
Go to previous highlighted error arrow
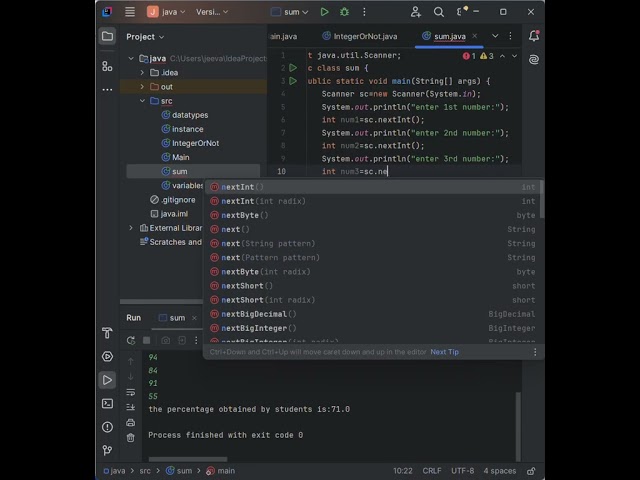tap(502, 56)
